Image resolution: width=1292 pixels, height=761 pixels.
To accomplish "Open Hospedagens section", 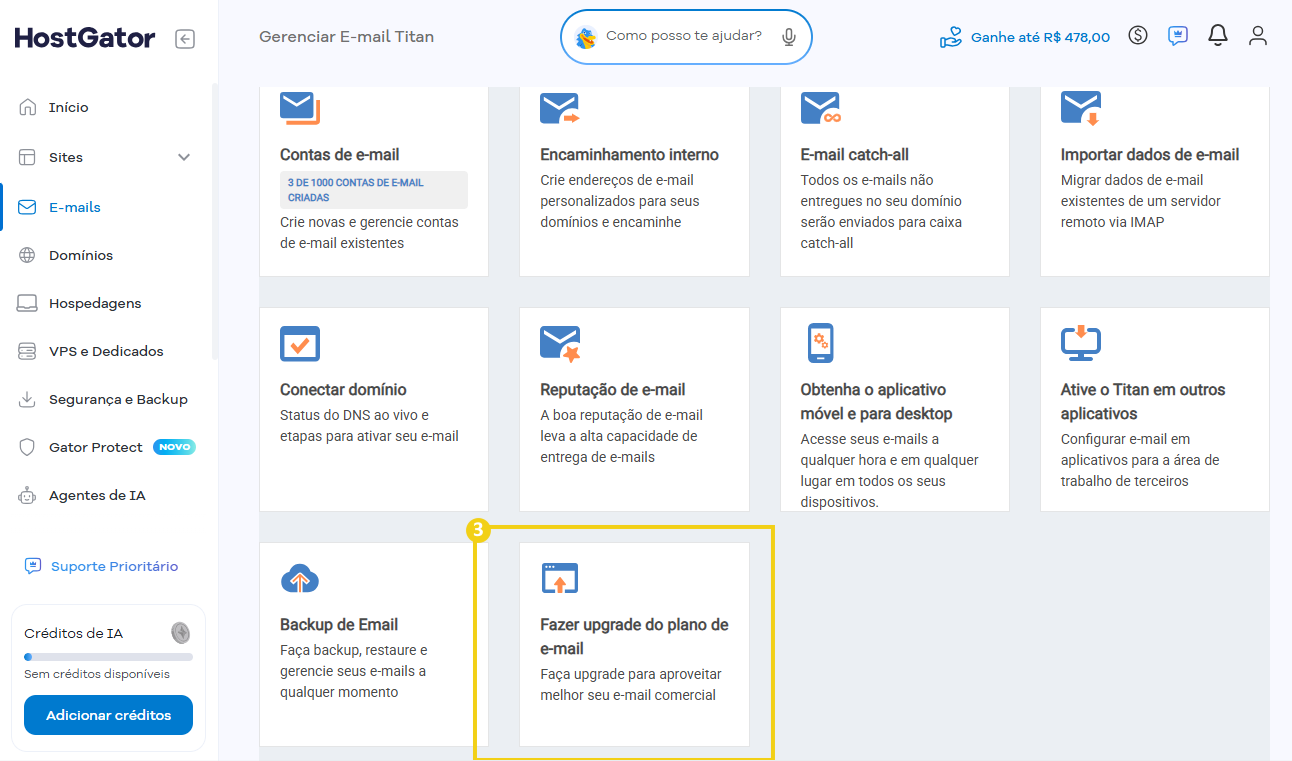I will pyautogui.click(x=95, y=303).
